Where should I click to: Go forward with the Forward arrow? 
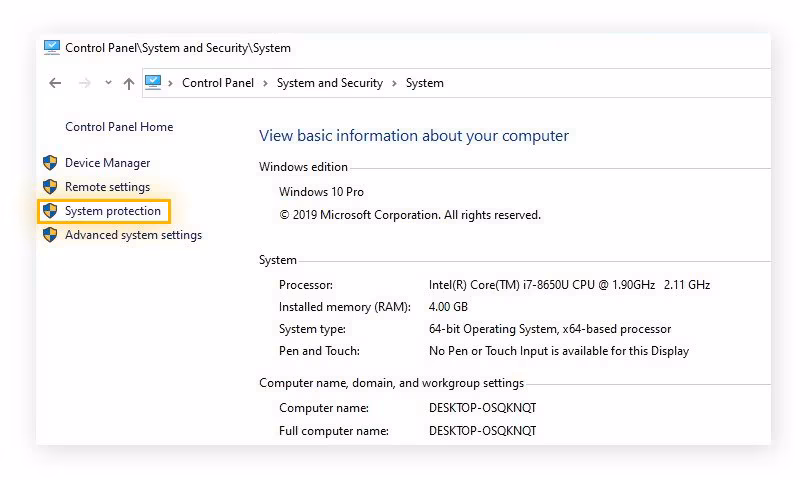pyautogui.click(x=83, y=83)
